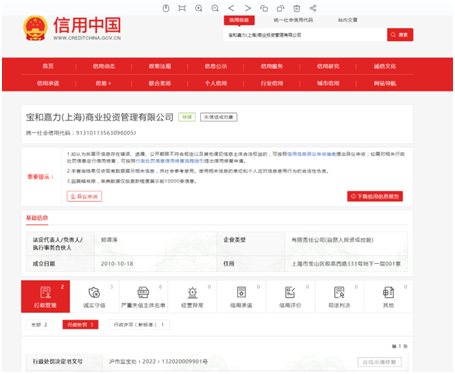This screenshot has height=374, width=455.
Task: Click the national emblem logo
Action: point(35,28)
